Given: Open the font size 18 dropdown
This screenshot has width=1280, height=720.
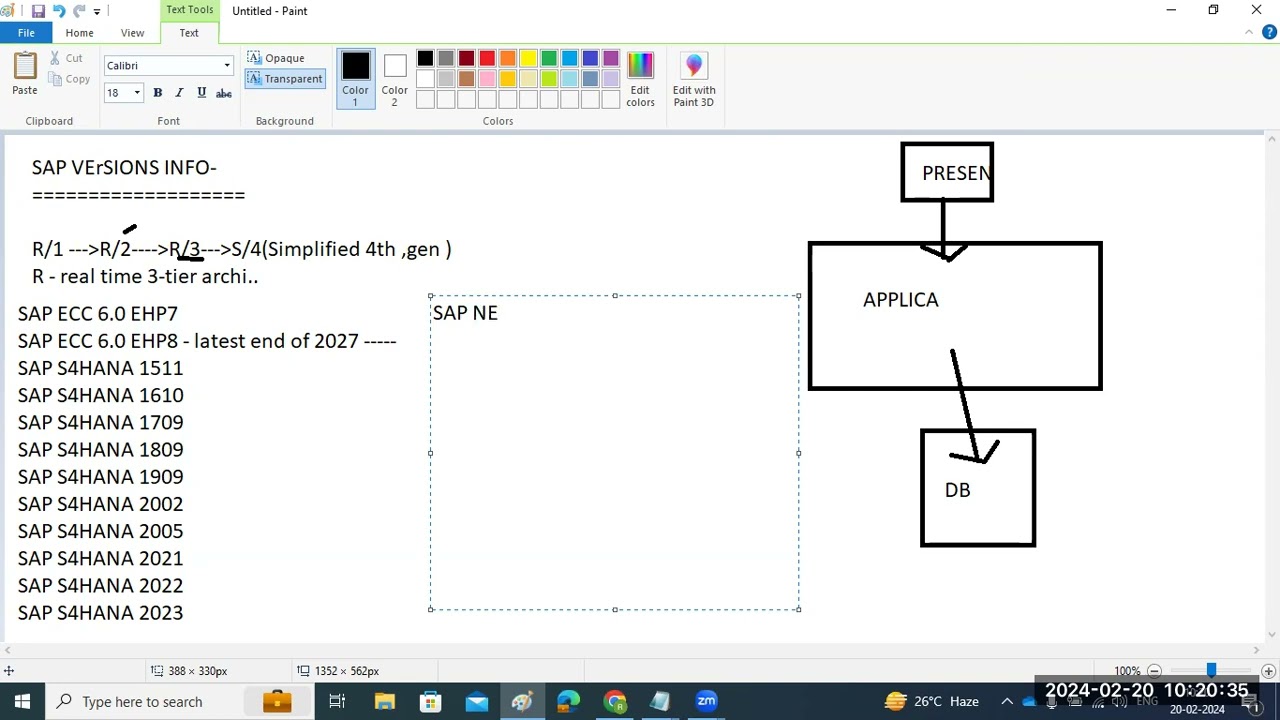Looking at the screenshot, I should pyautogui.click(x=136, y=93).
